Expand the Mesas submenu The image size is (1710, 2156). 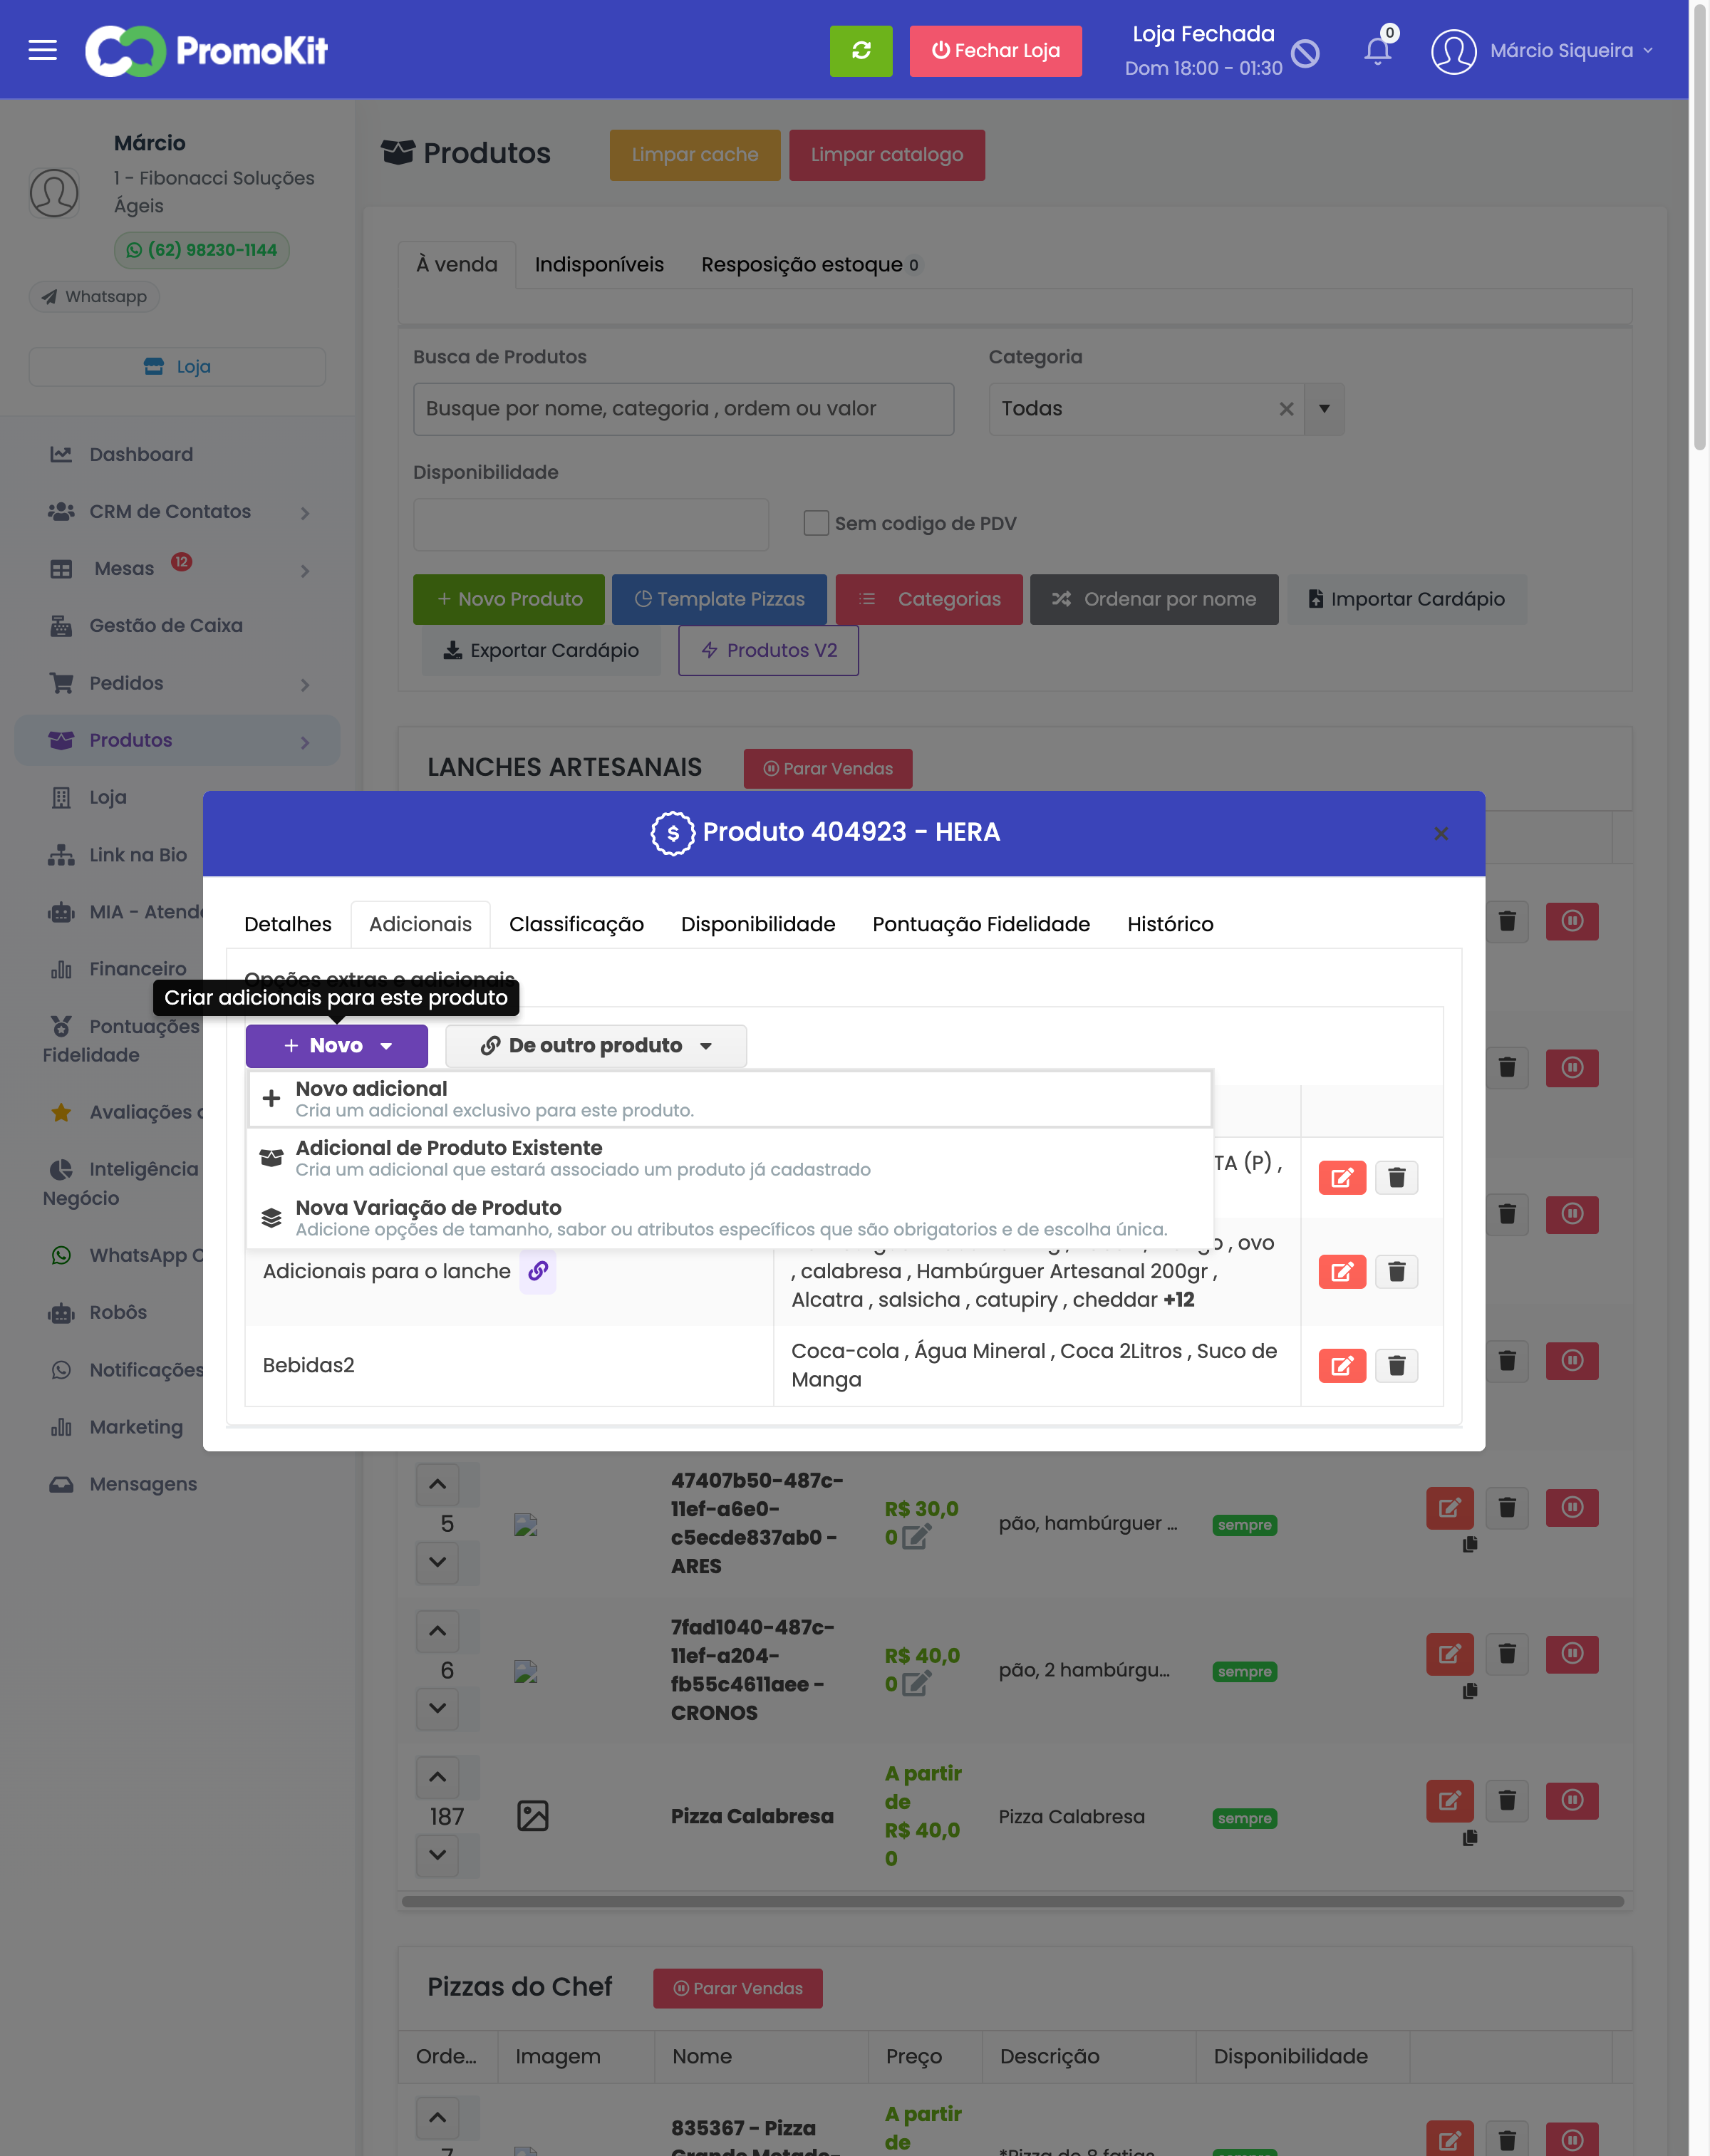(305, 570)
